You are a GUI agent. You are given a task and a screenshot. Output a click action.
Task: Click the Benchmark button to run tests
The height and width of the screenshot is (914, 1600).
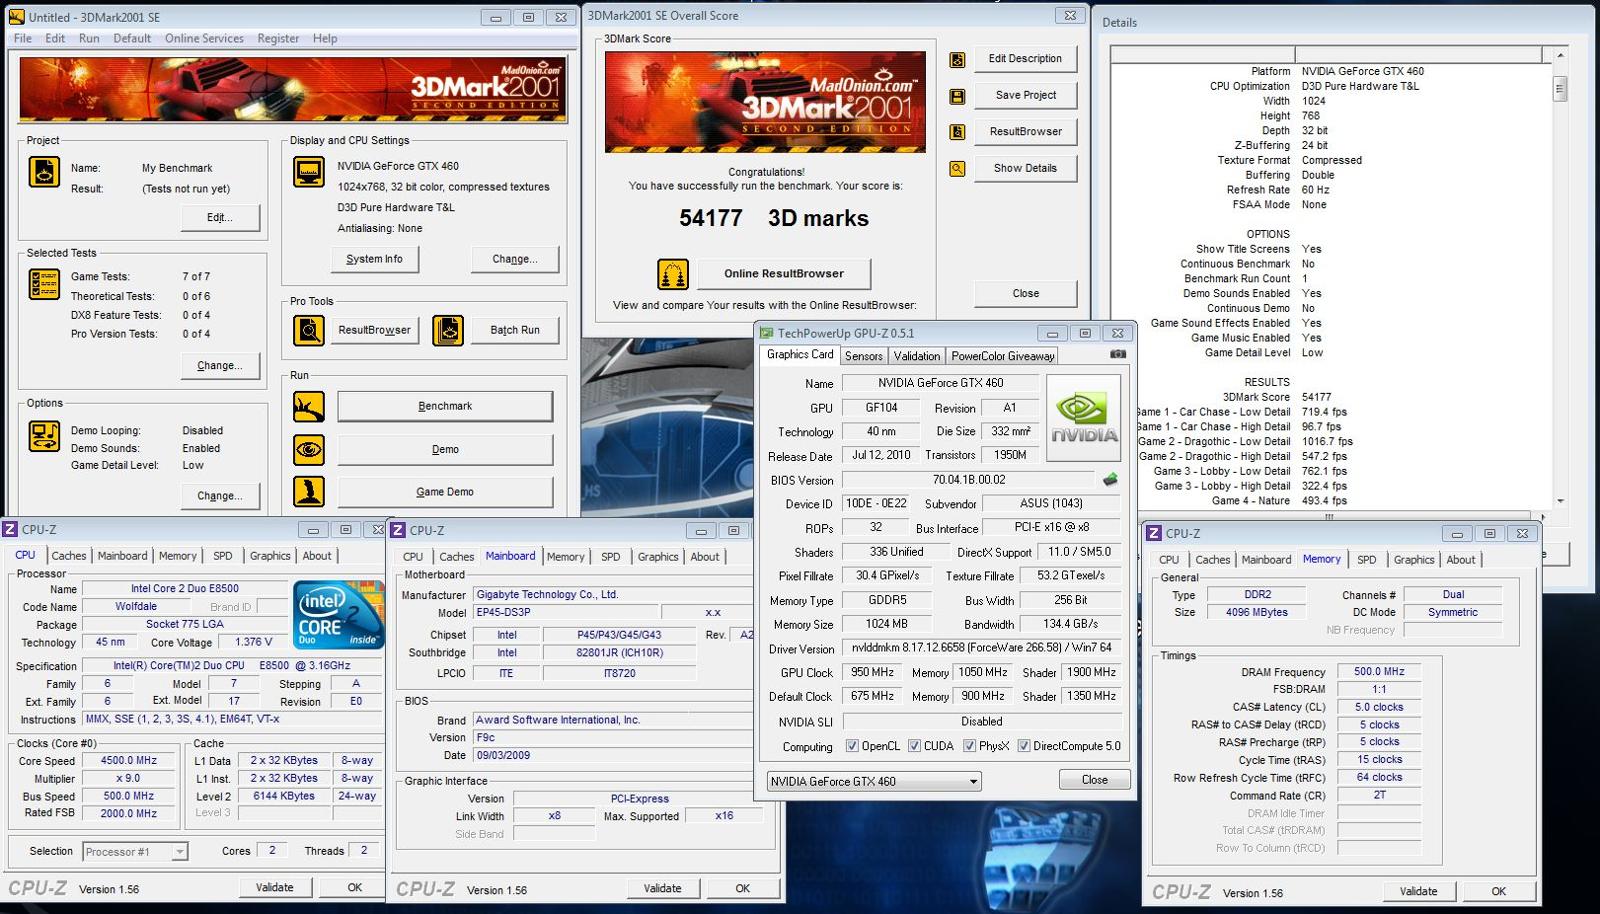[445, 406]
